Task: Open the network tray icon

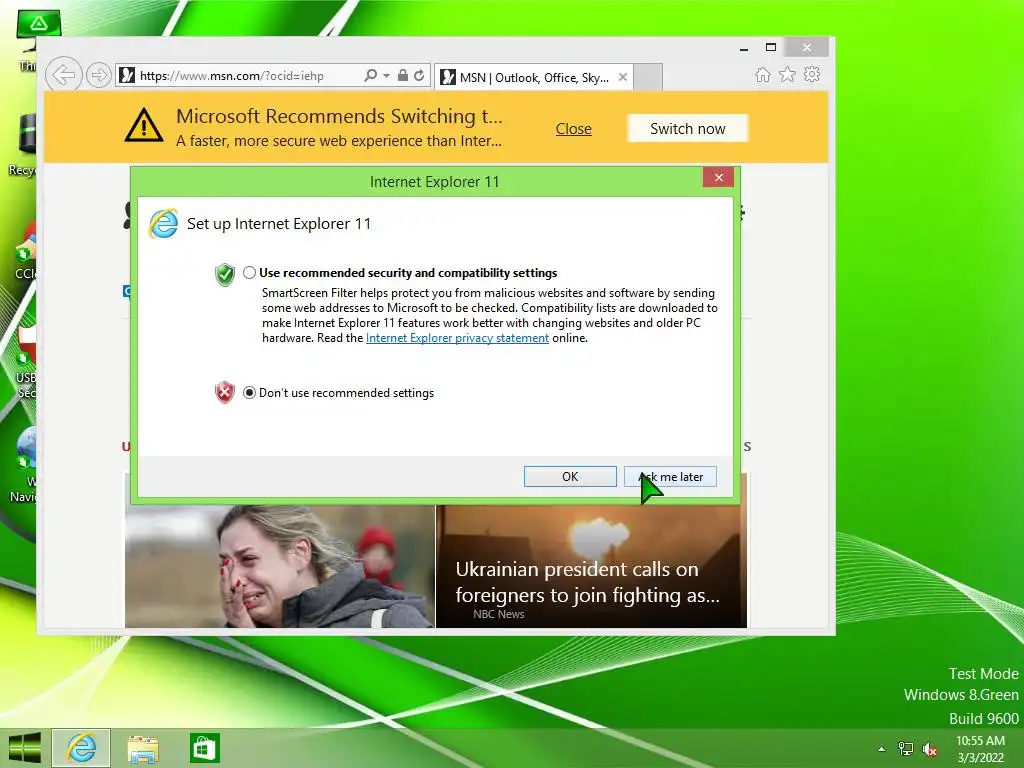Action: coord(906,749)
